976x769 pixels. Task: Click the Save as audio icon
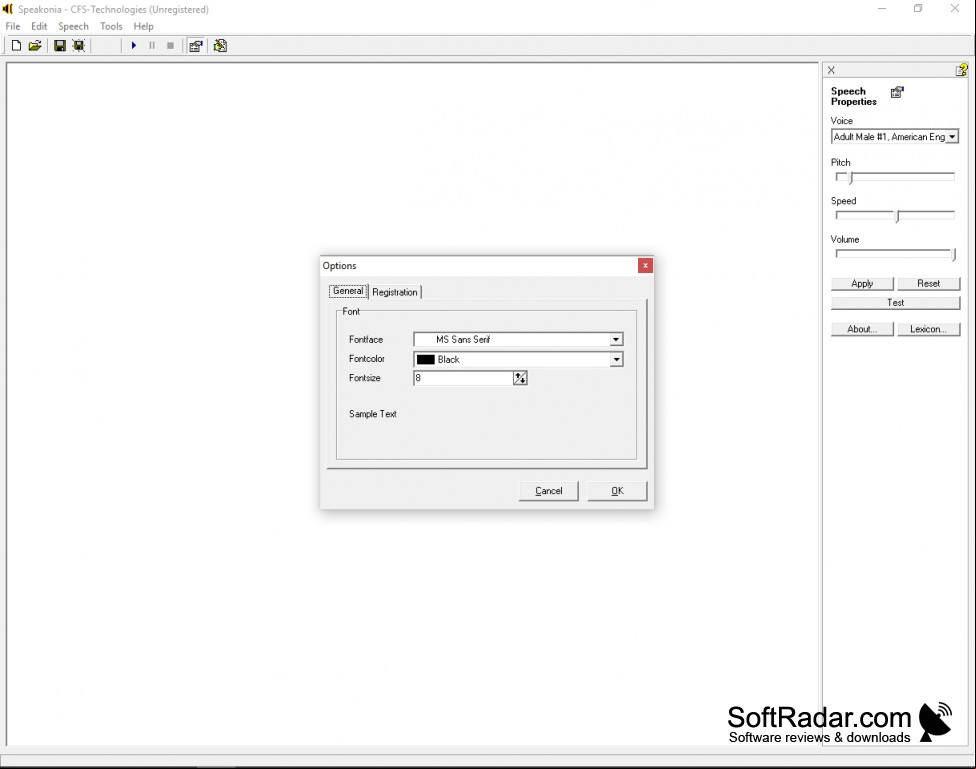point(78,45)
